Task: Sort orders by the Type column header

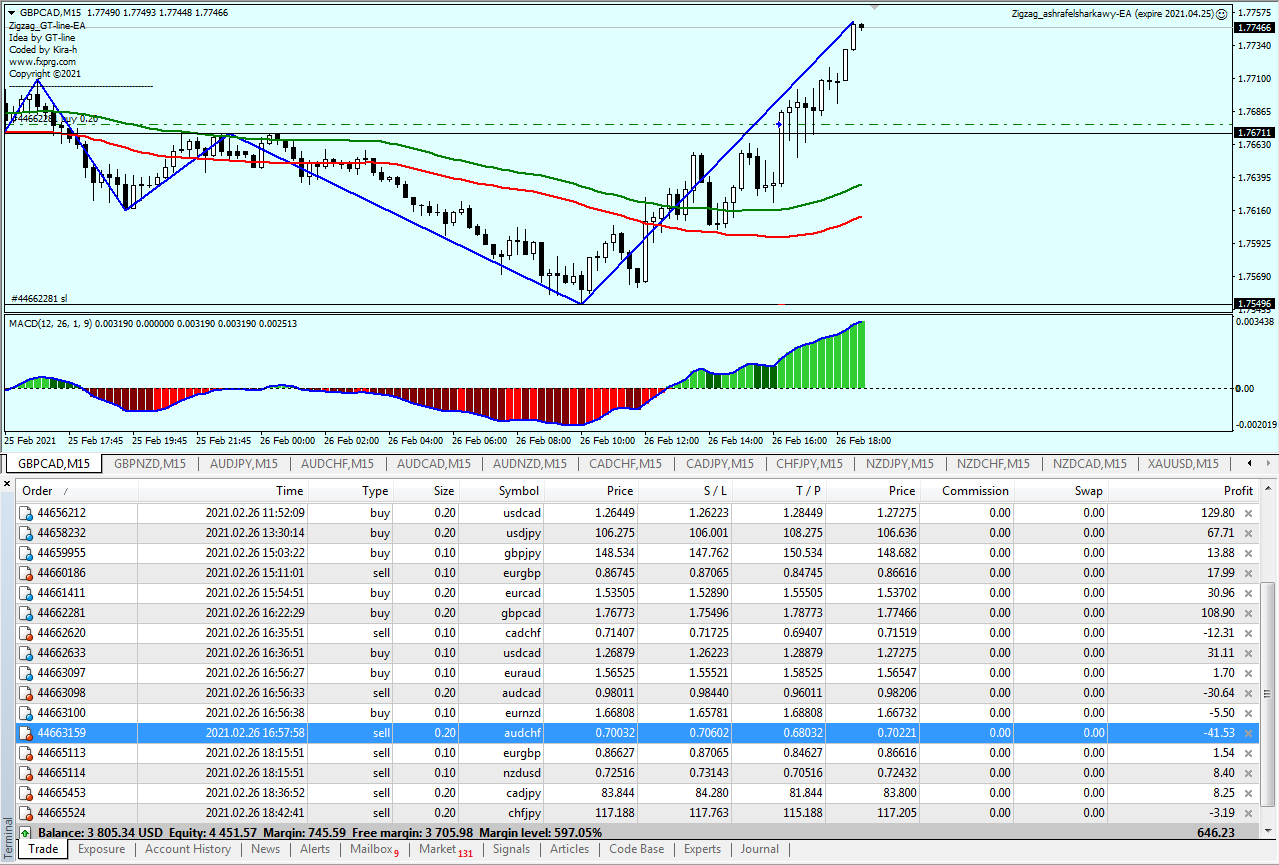Action: point(351,491)
